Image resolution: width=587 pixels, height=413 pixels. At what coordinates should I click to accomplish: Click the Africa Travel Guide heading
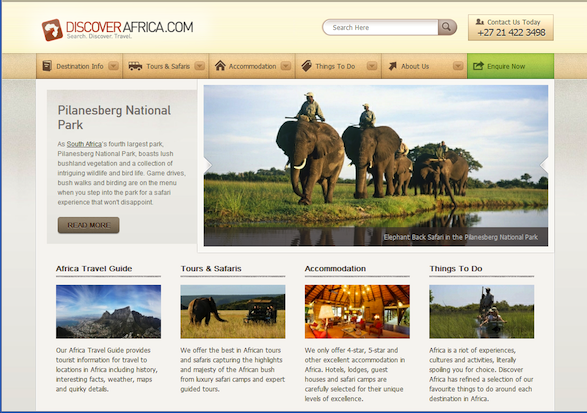94,268
